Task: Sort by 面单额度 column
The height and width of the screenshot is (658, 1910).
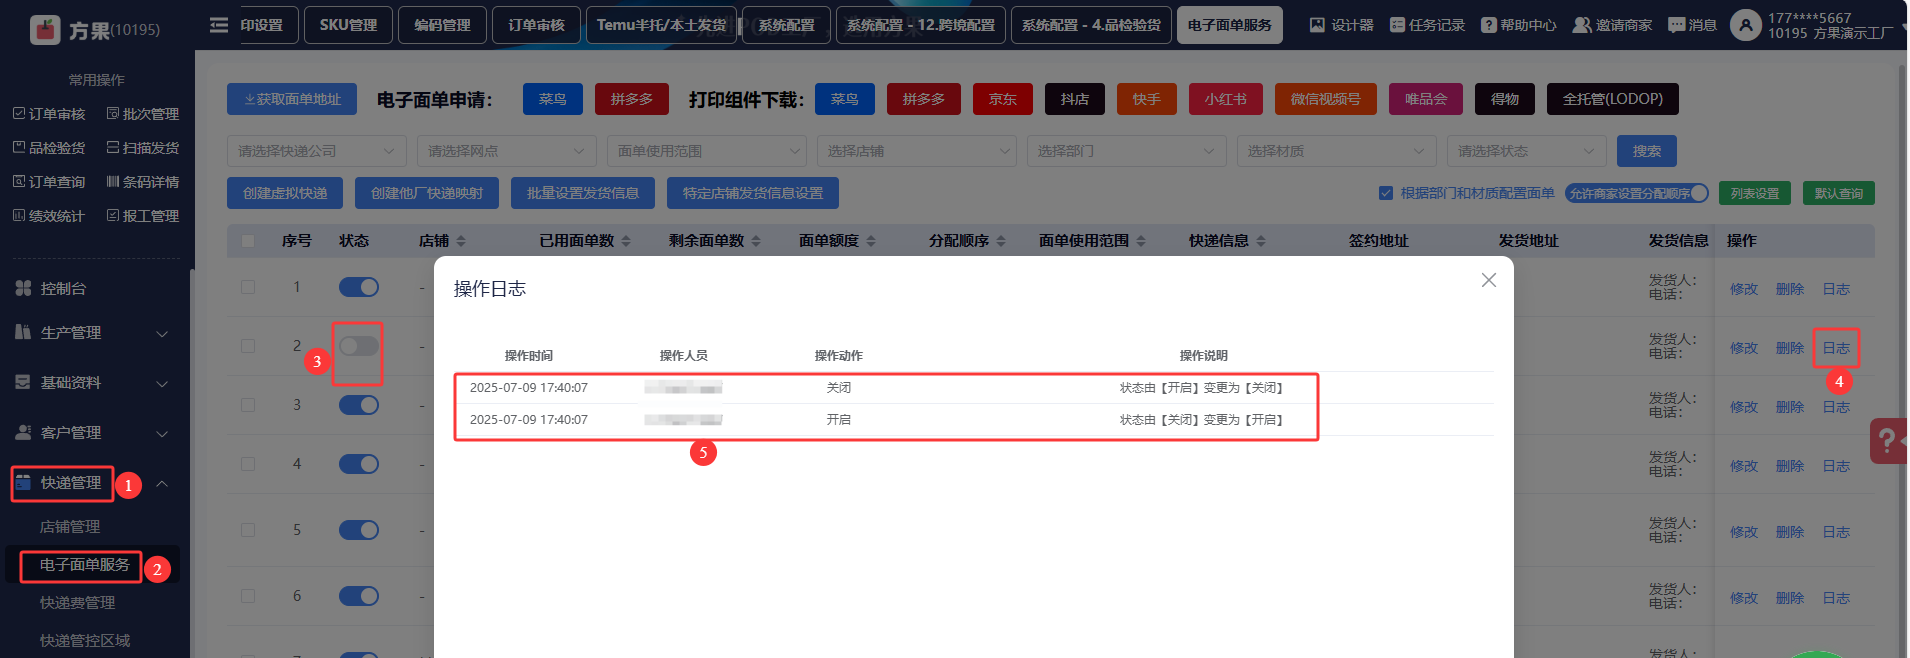Action: (871, 241)
